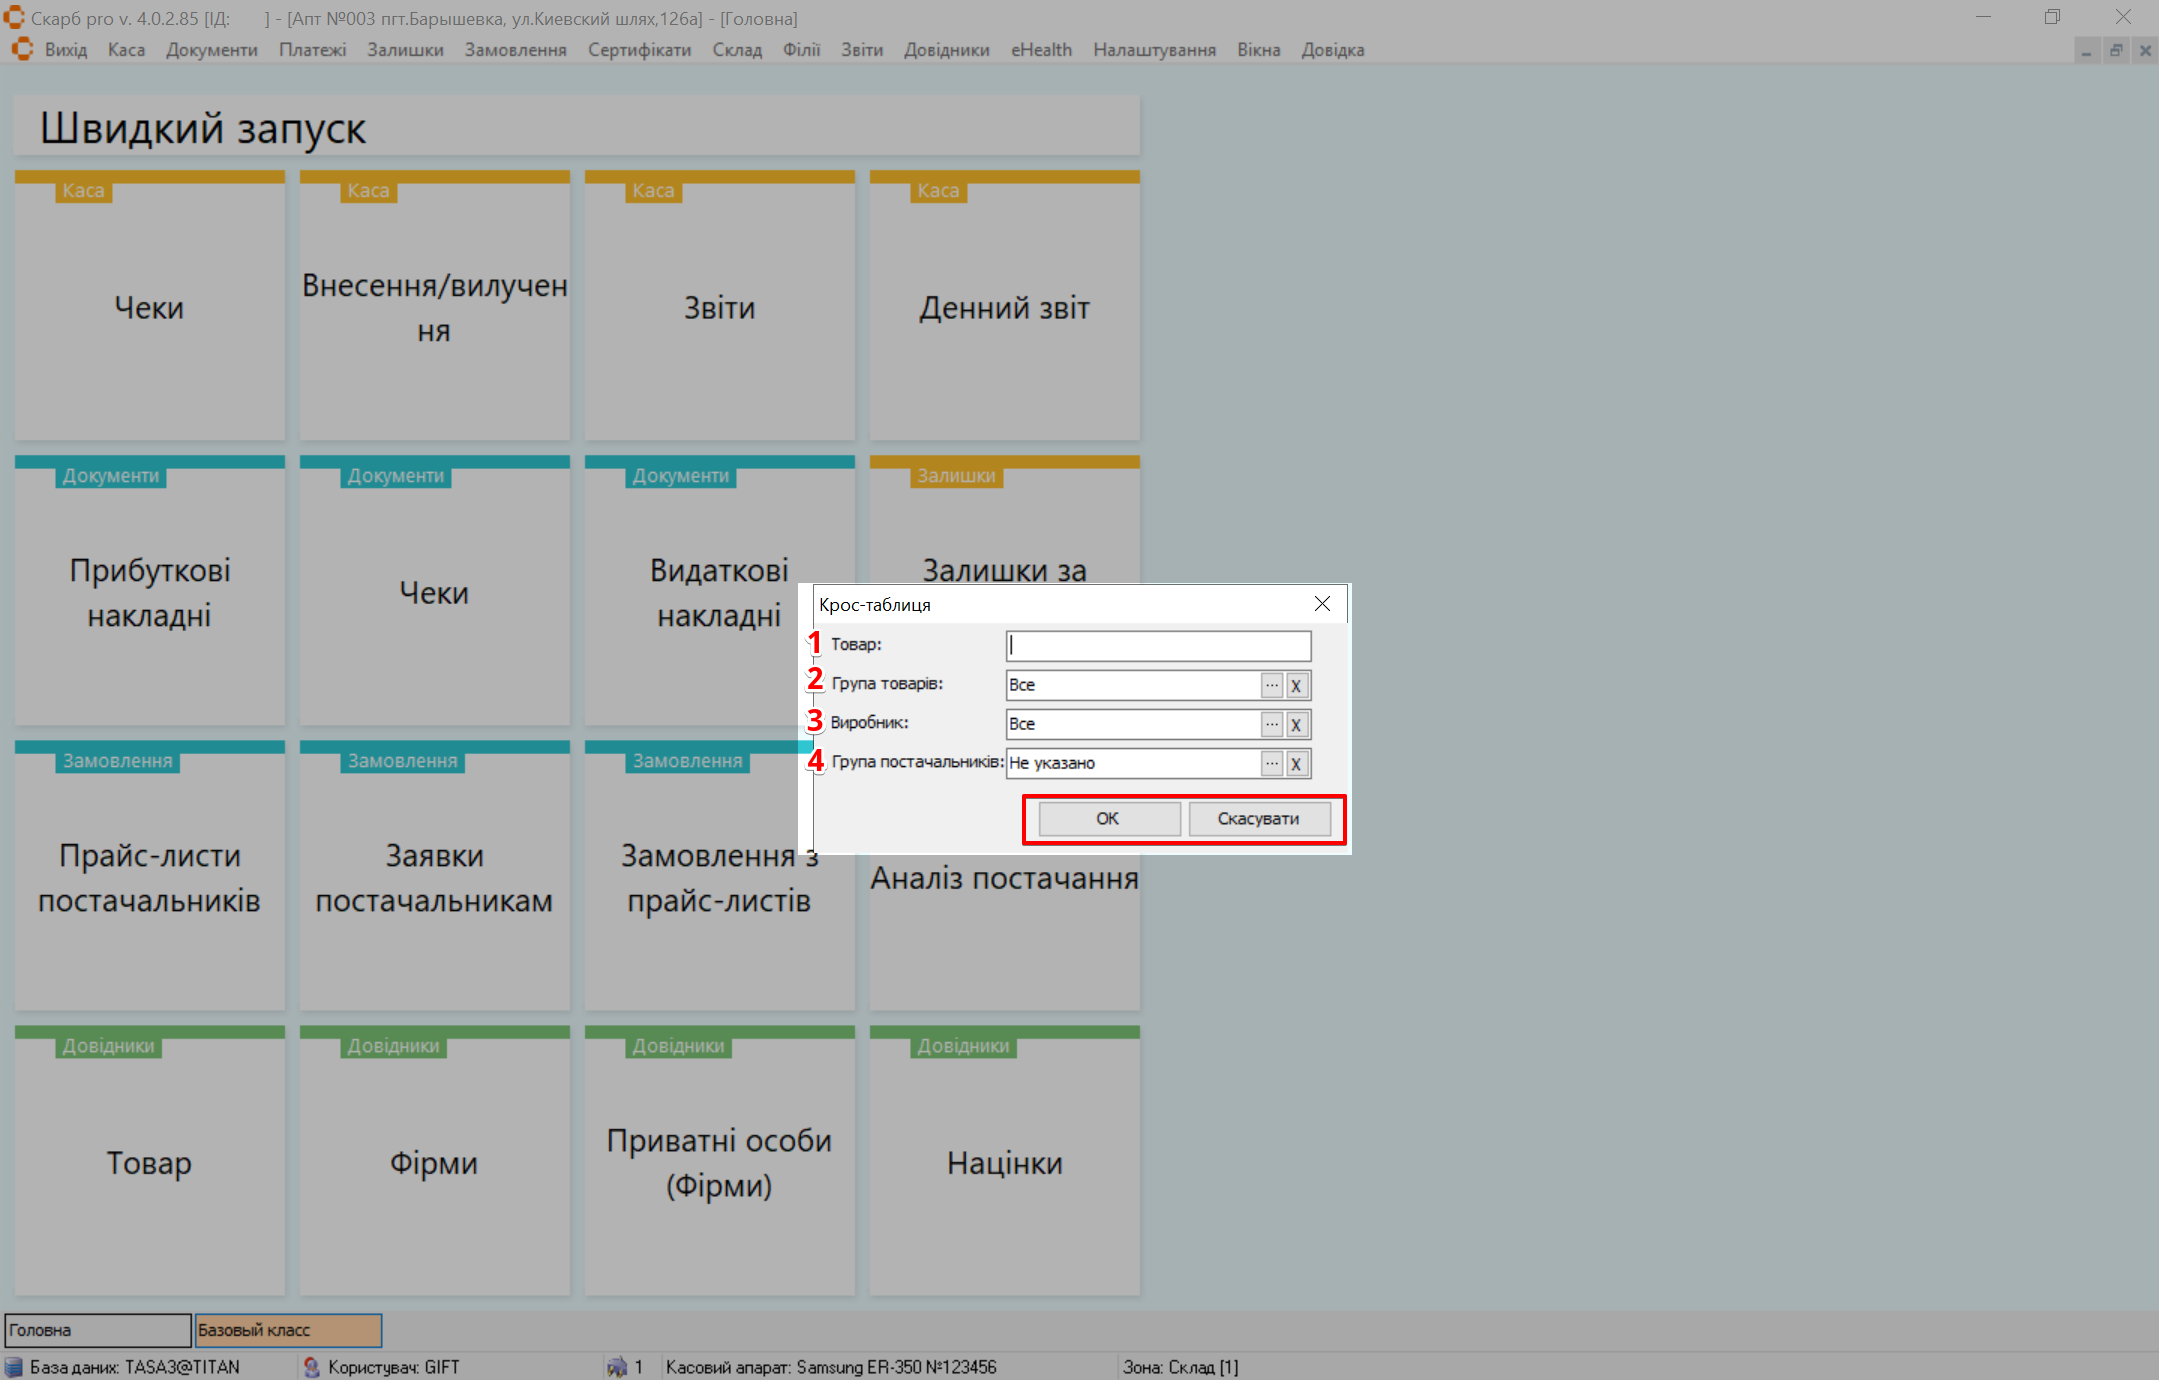2159x1380 pixels.
Task: Open the Налаштування menu
Action: click(x=1154, y=50)
